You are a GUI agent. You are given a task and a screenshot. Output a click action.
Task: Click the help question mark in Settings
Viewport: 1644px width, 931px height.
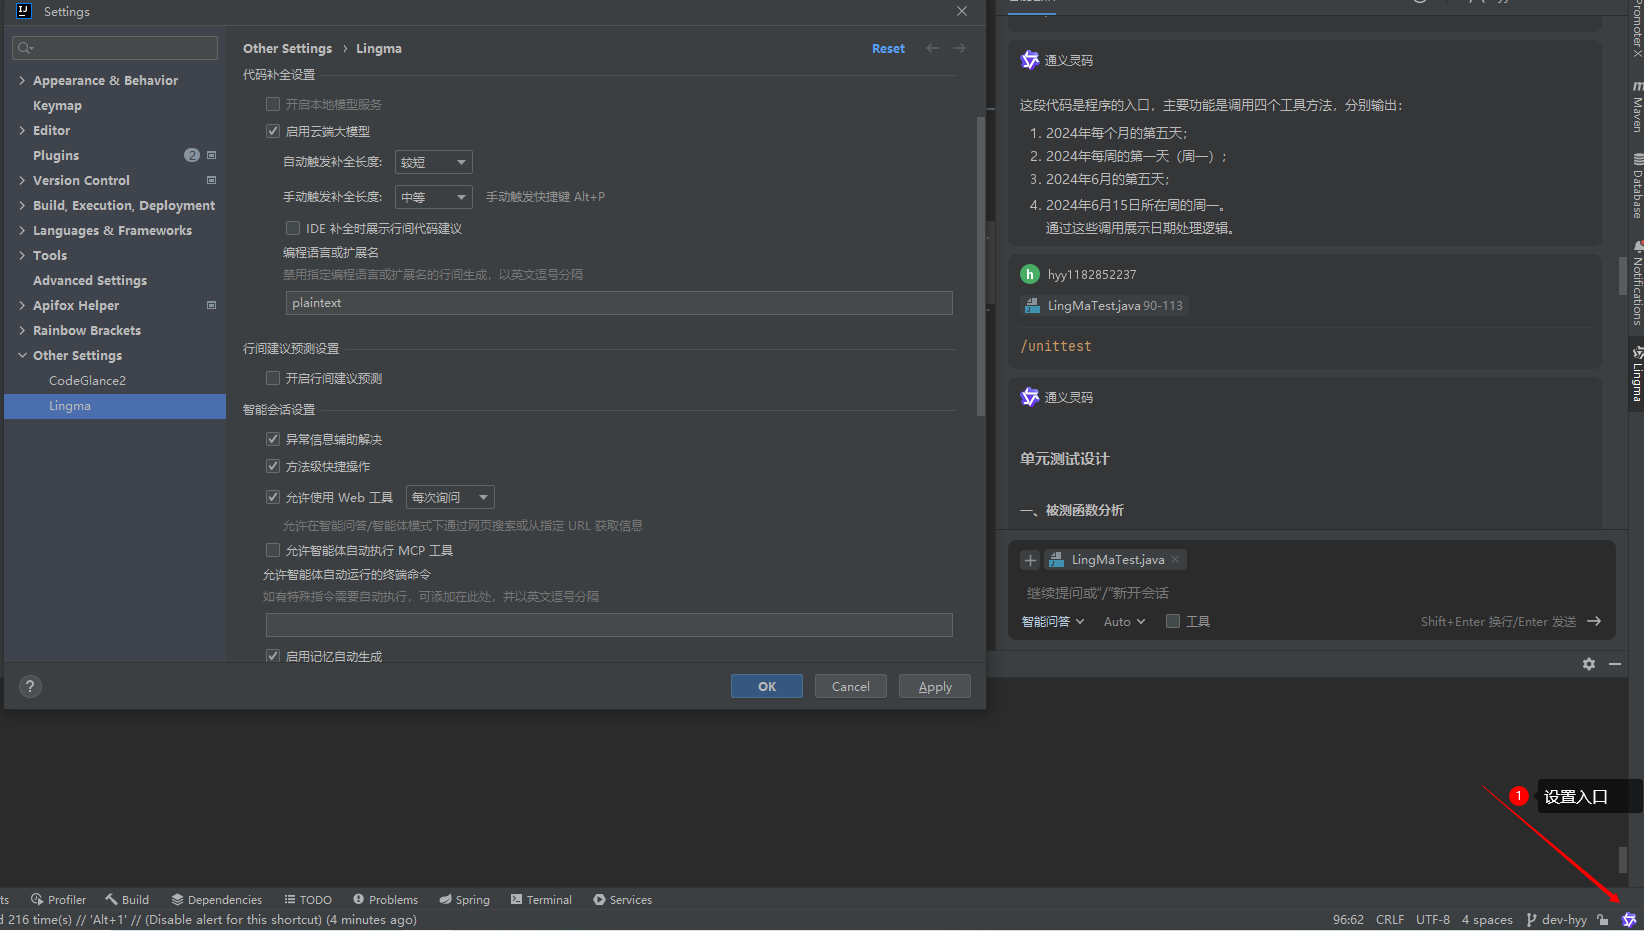click(30, 686)
